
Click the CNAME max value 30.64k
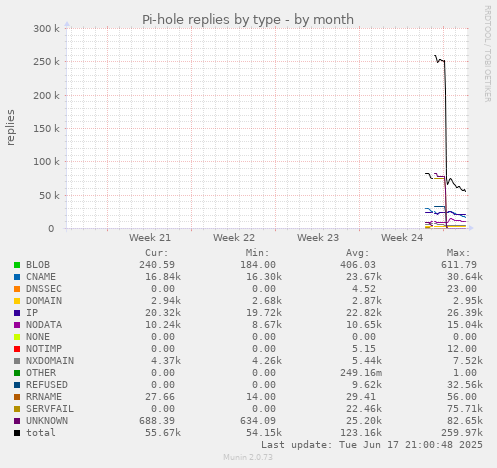coord(465,277)
